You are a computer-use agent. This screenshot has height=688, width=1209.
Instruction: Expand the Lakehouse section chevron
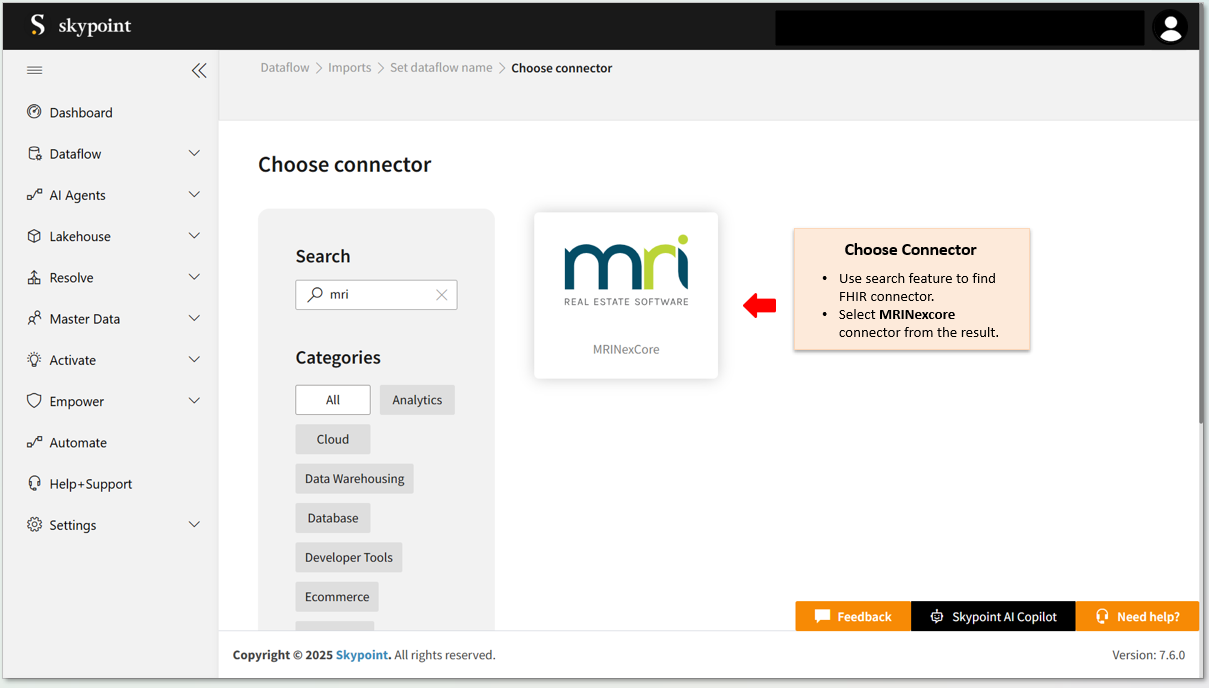coord(194,236)
